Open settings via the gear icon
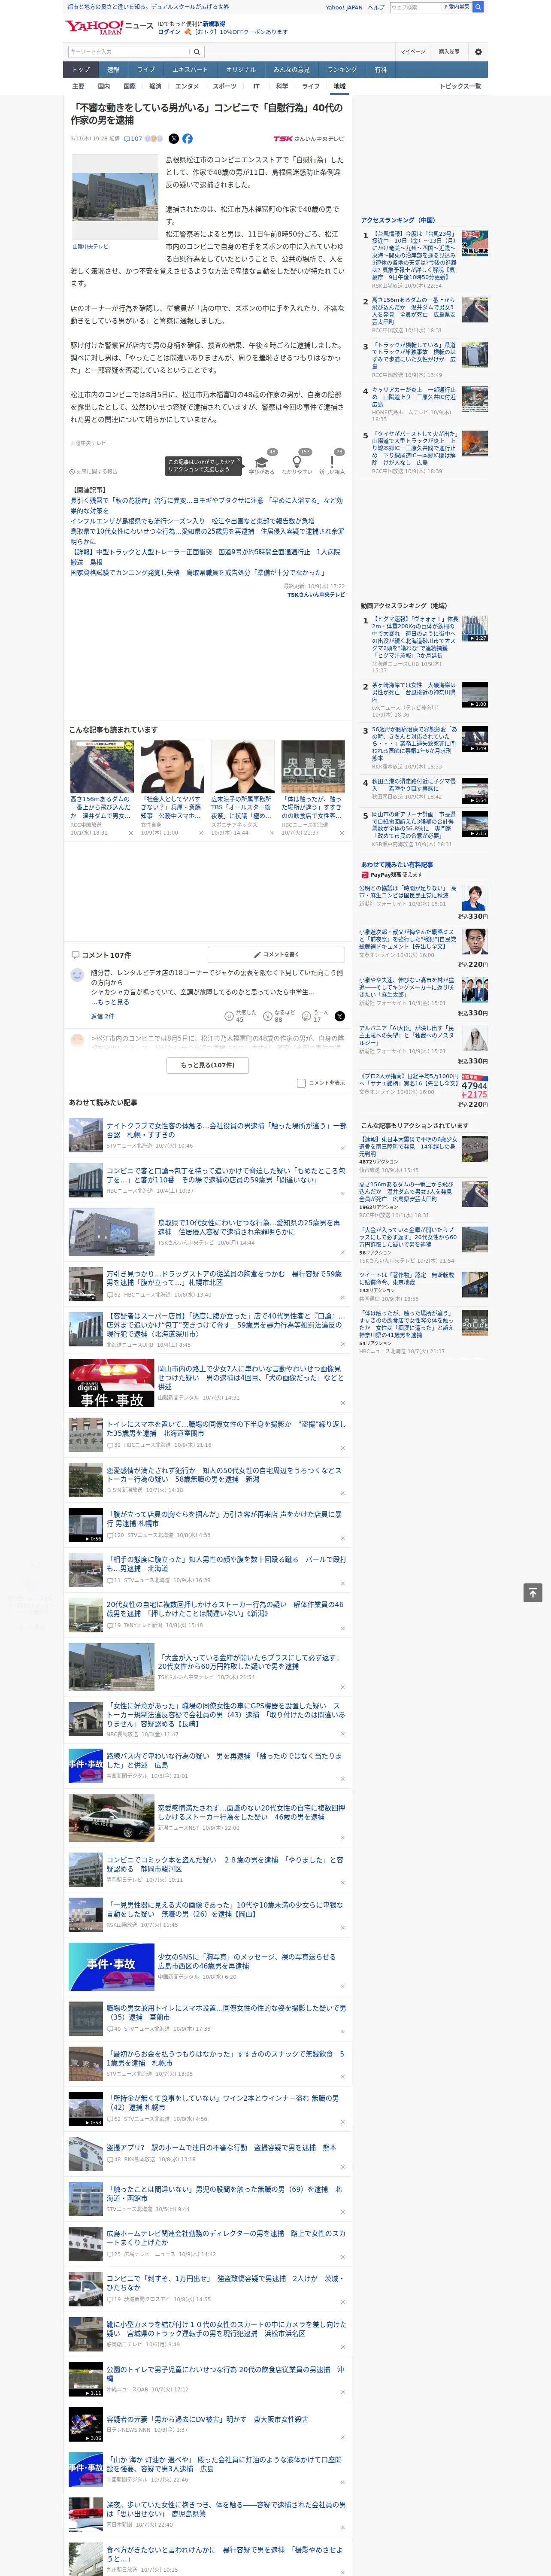 [x=478, y=51]
